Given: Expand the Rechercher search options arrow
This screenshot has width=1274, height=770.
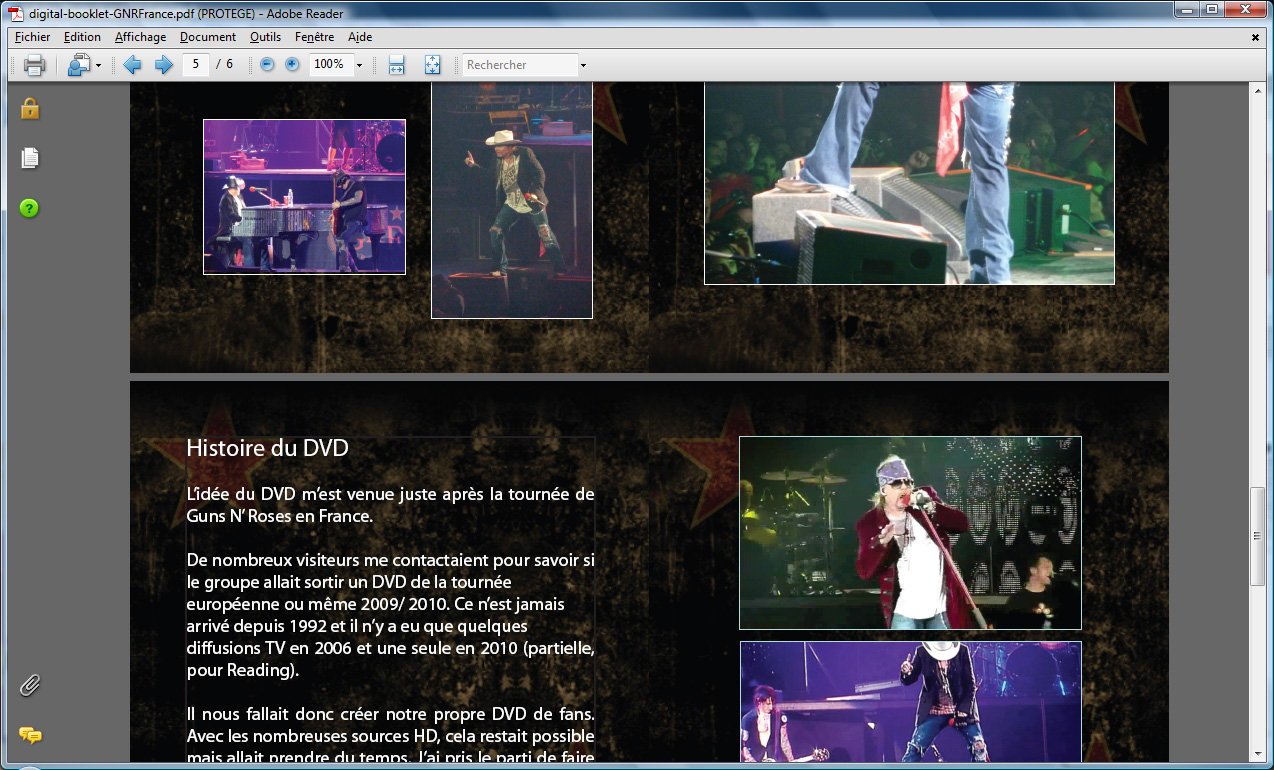Looking at the screenshot, I should tap(583, 65).
